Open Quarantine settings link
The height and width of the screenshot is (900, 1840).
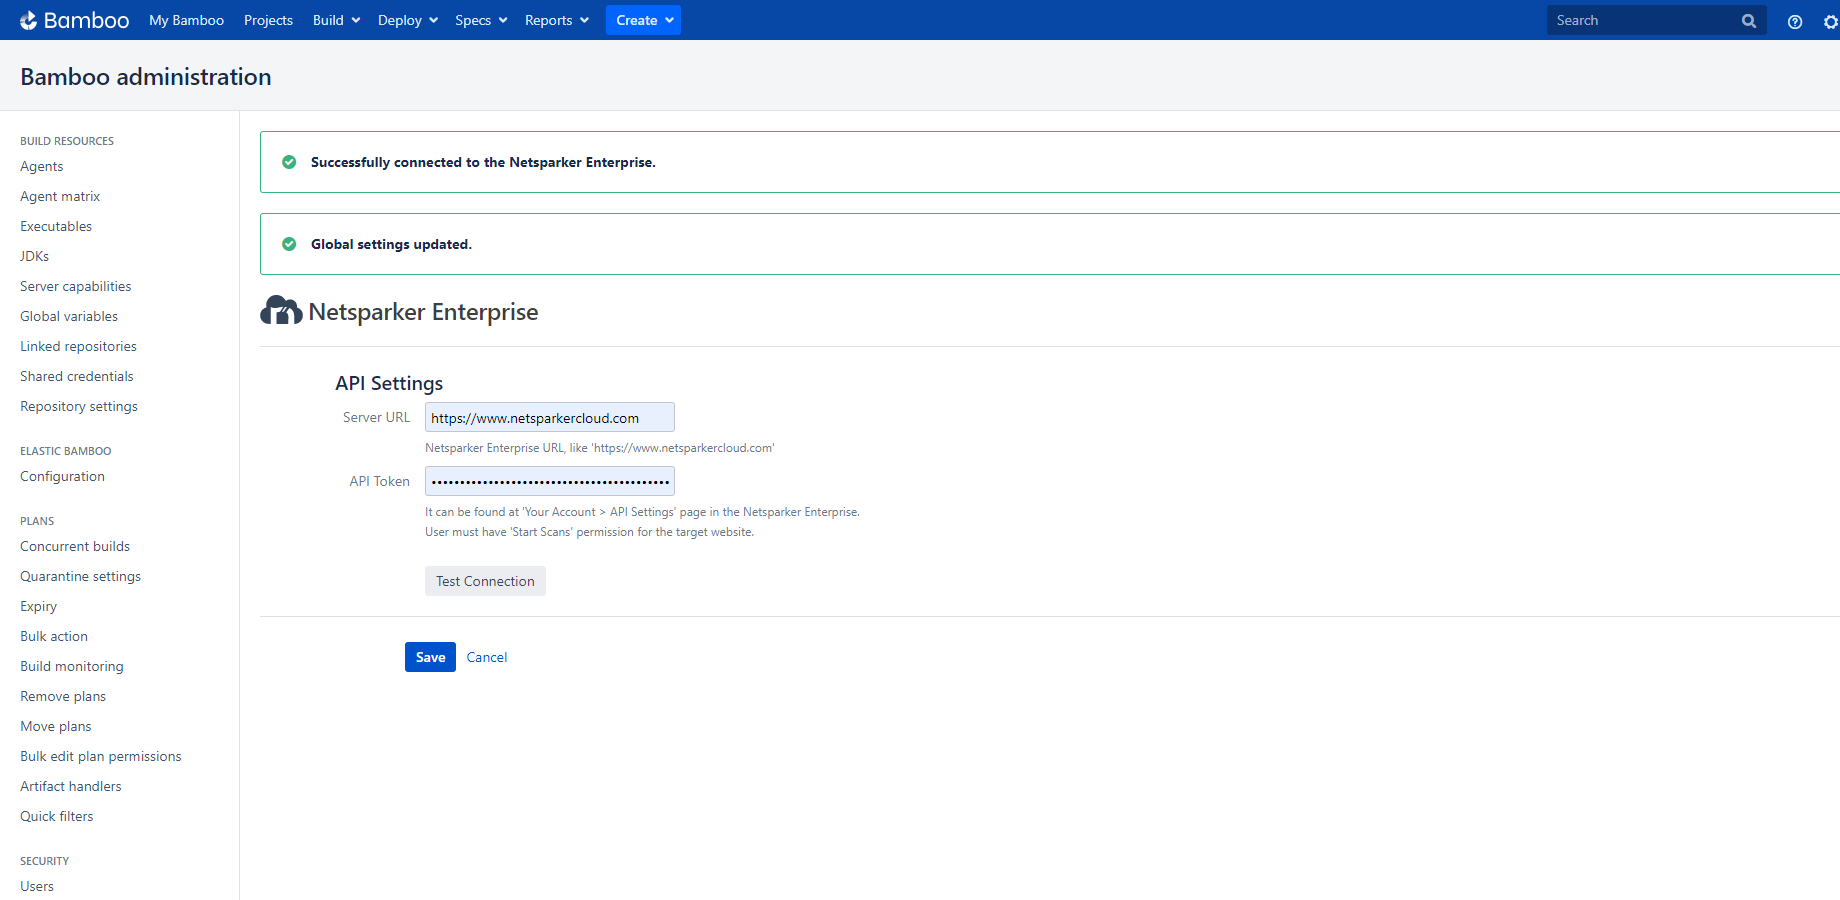tap(80, 576)
